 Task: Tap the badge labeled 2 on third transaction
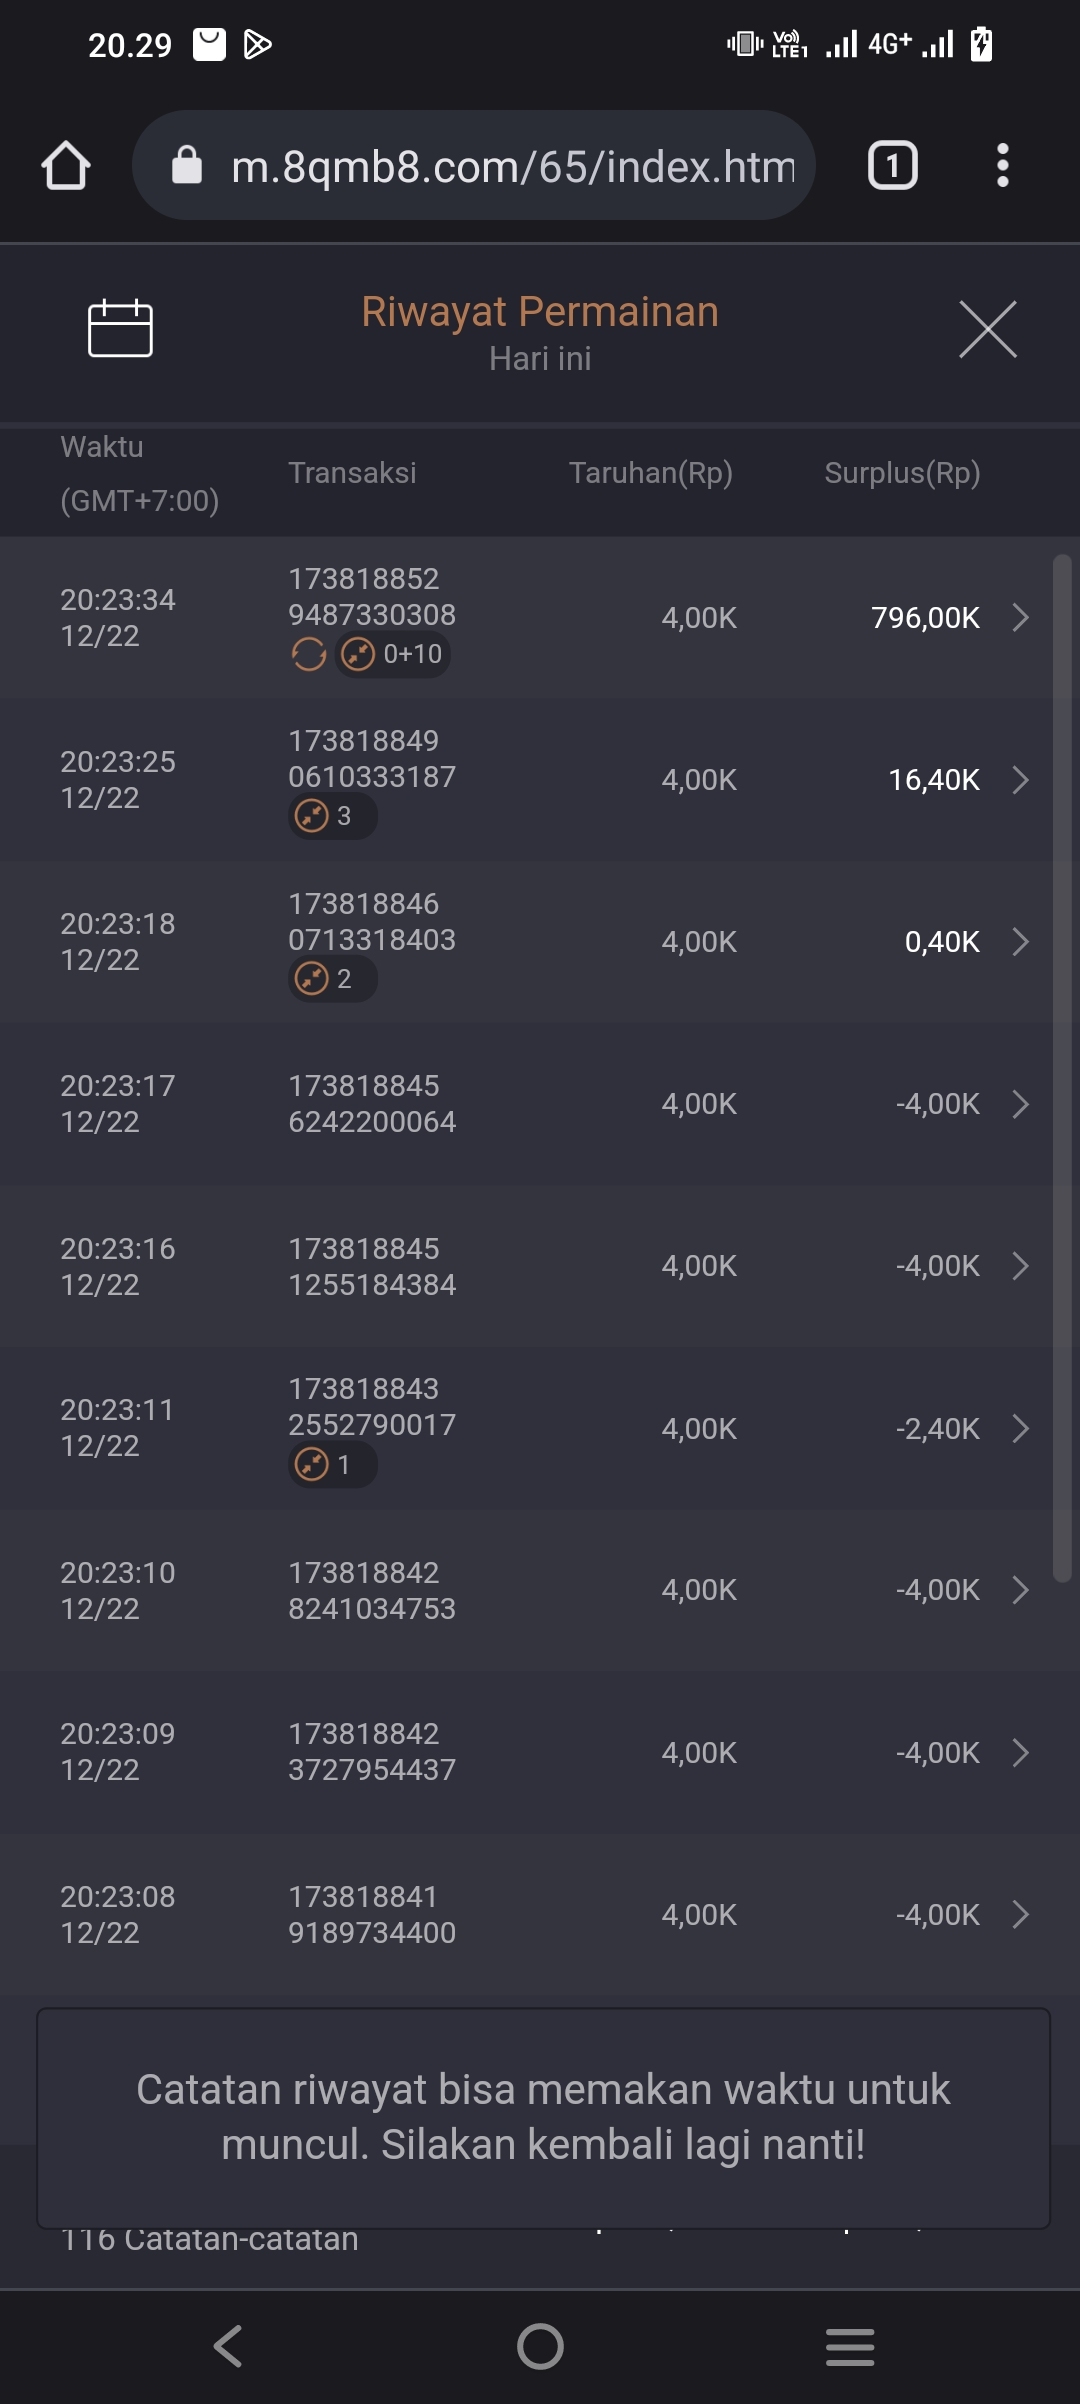(332, 979)
